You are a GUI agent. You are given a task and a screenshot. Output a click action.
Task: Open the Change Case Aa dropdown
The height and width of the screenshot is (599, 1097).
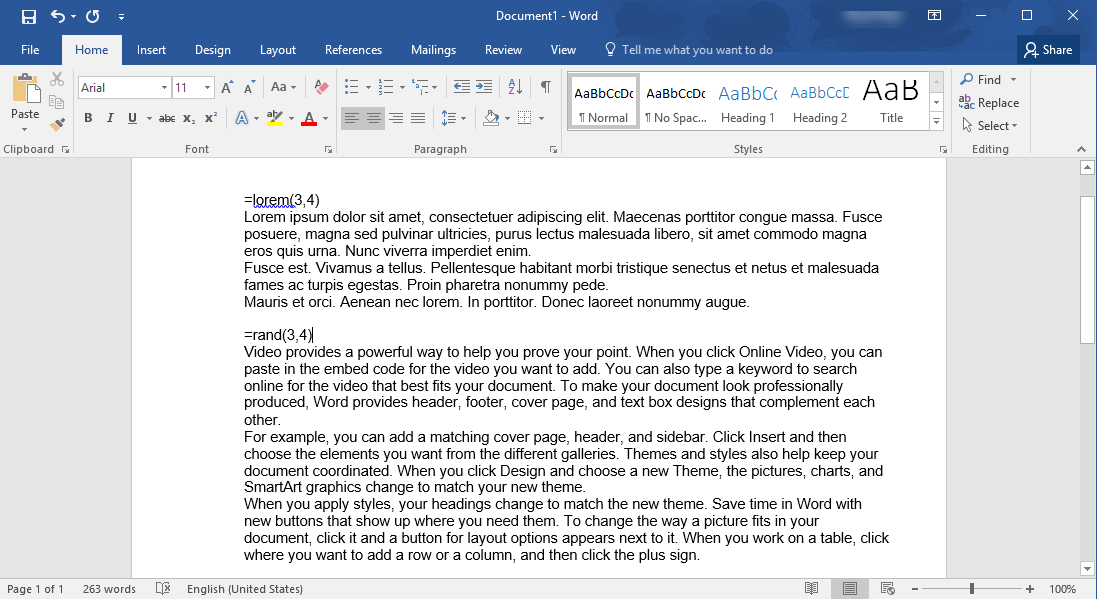click(283, 87)
